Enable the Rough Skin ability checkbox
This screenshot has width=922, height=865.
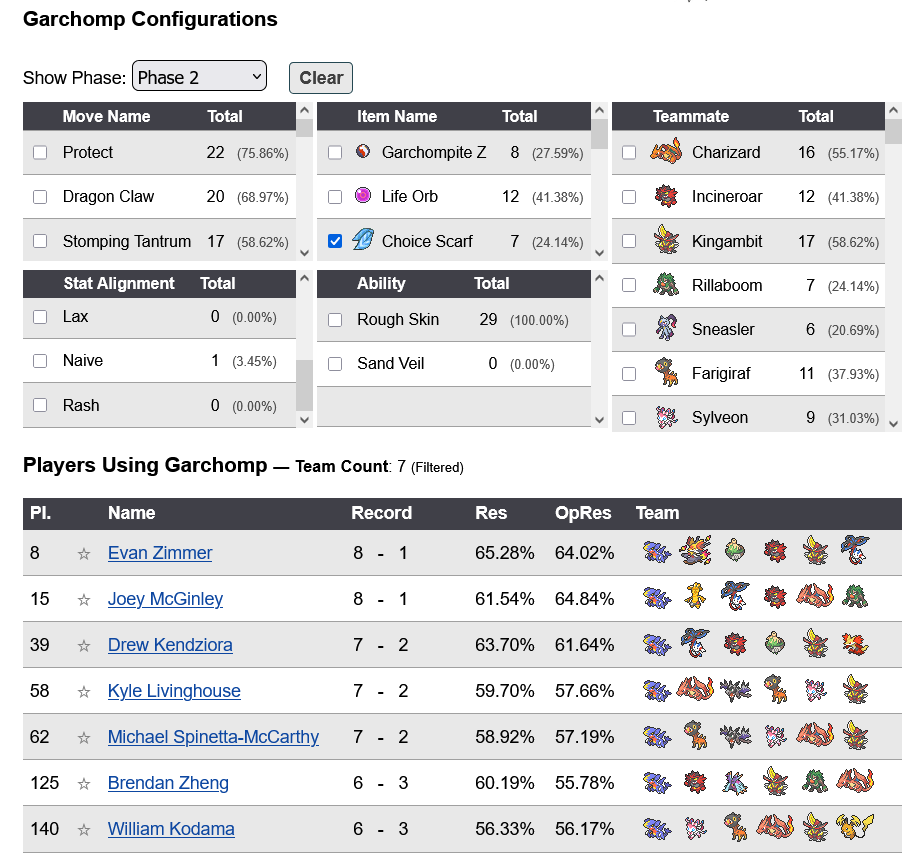click(x=335, y=319)
